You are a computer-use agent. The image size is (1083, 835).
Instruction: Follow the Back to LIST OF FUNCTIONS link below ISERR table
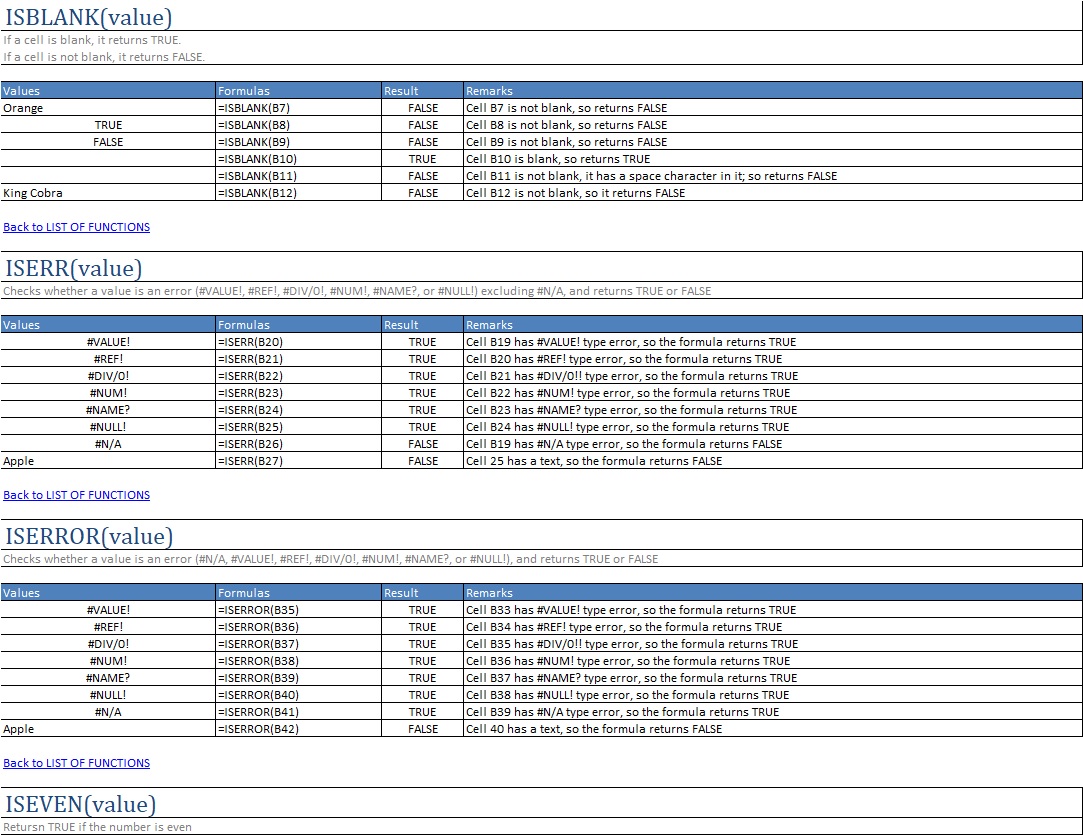(x=76, y=494)
